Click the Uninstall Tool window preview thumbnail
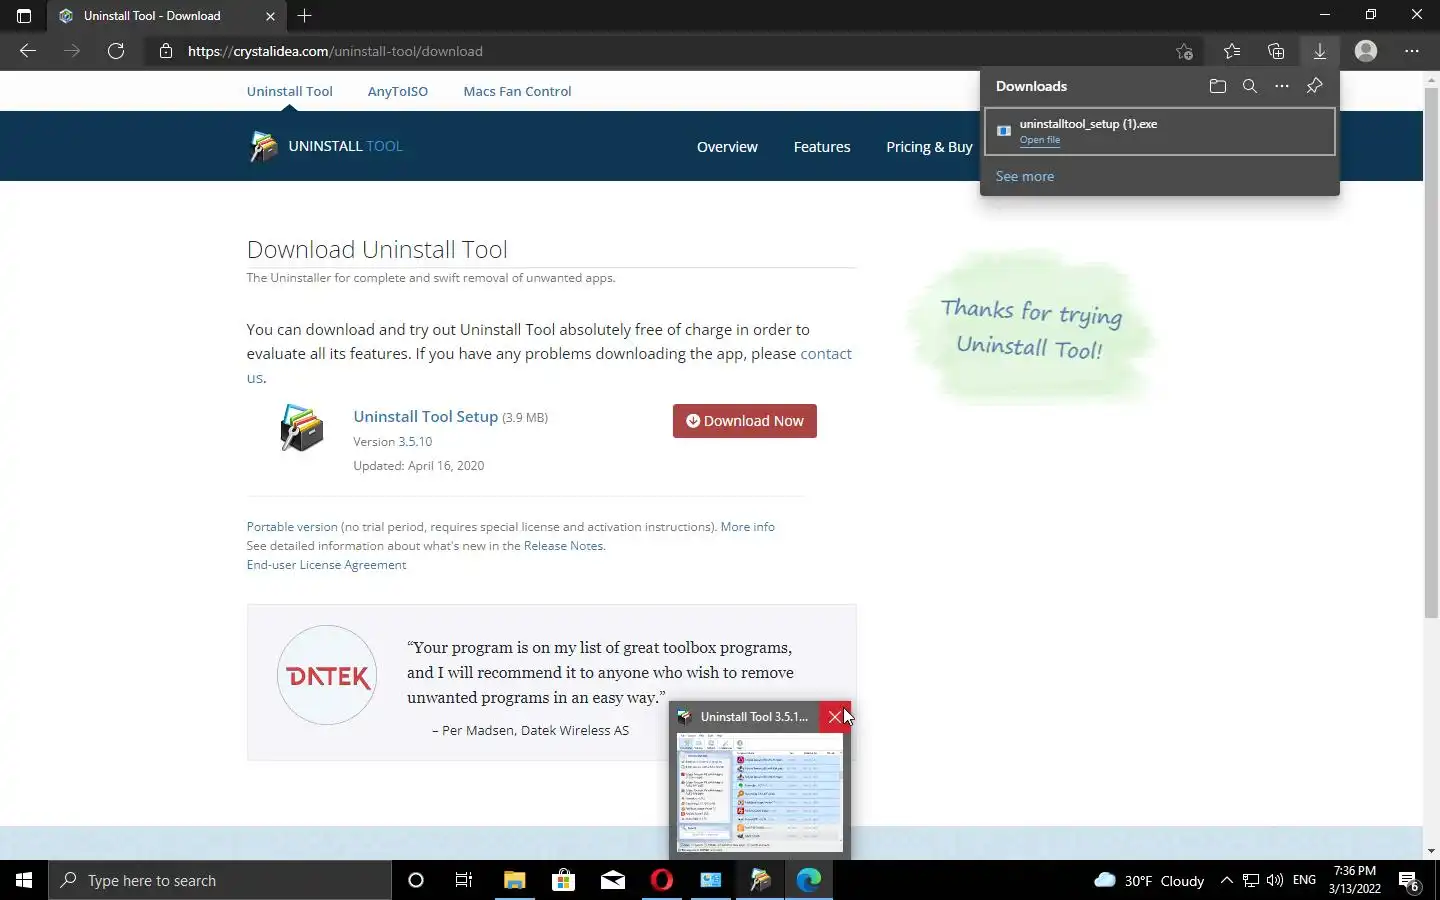 pos(760,793)
